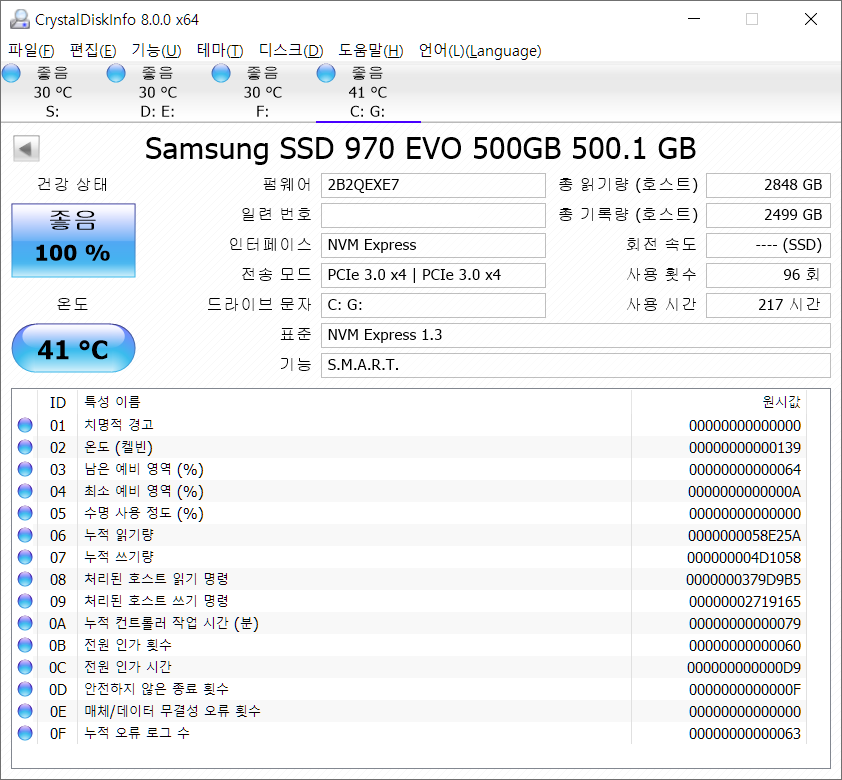Screen dimensions: 842x780
Task: Click status orb for attribute 0F 누적 오류 로그 수
Action: [x=25, y=733]
